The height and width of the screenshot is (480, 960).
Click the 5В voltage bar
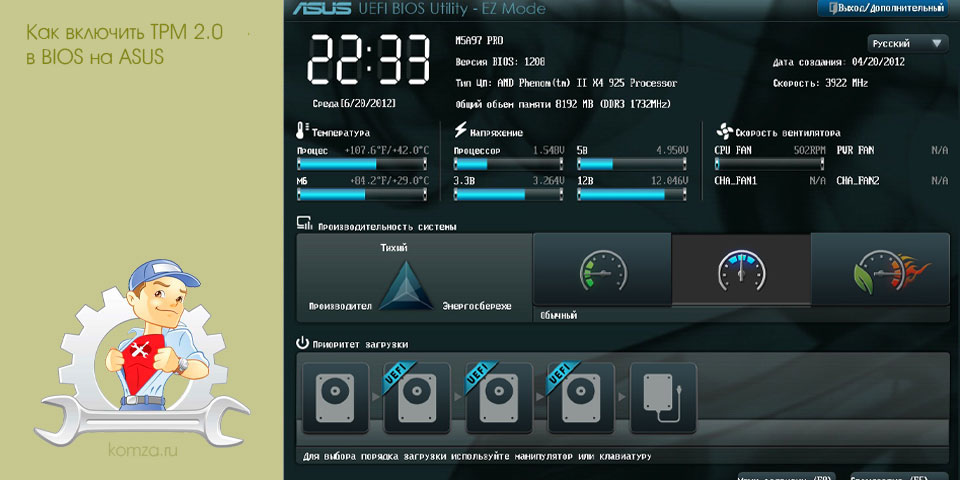coord(632,163)
